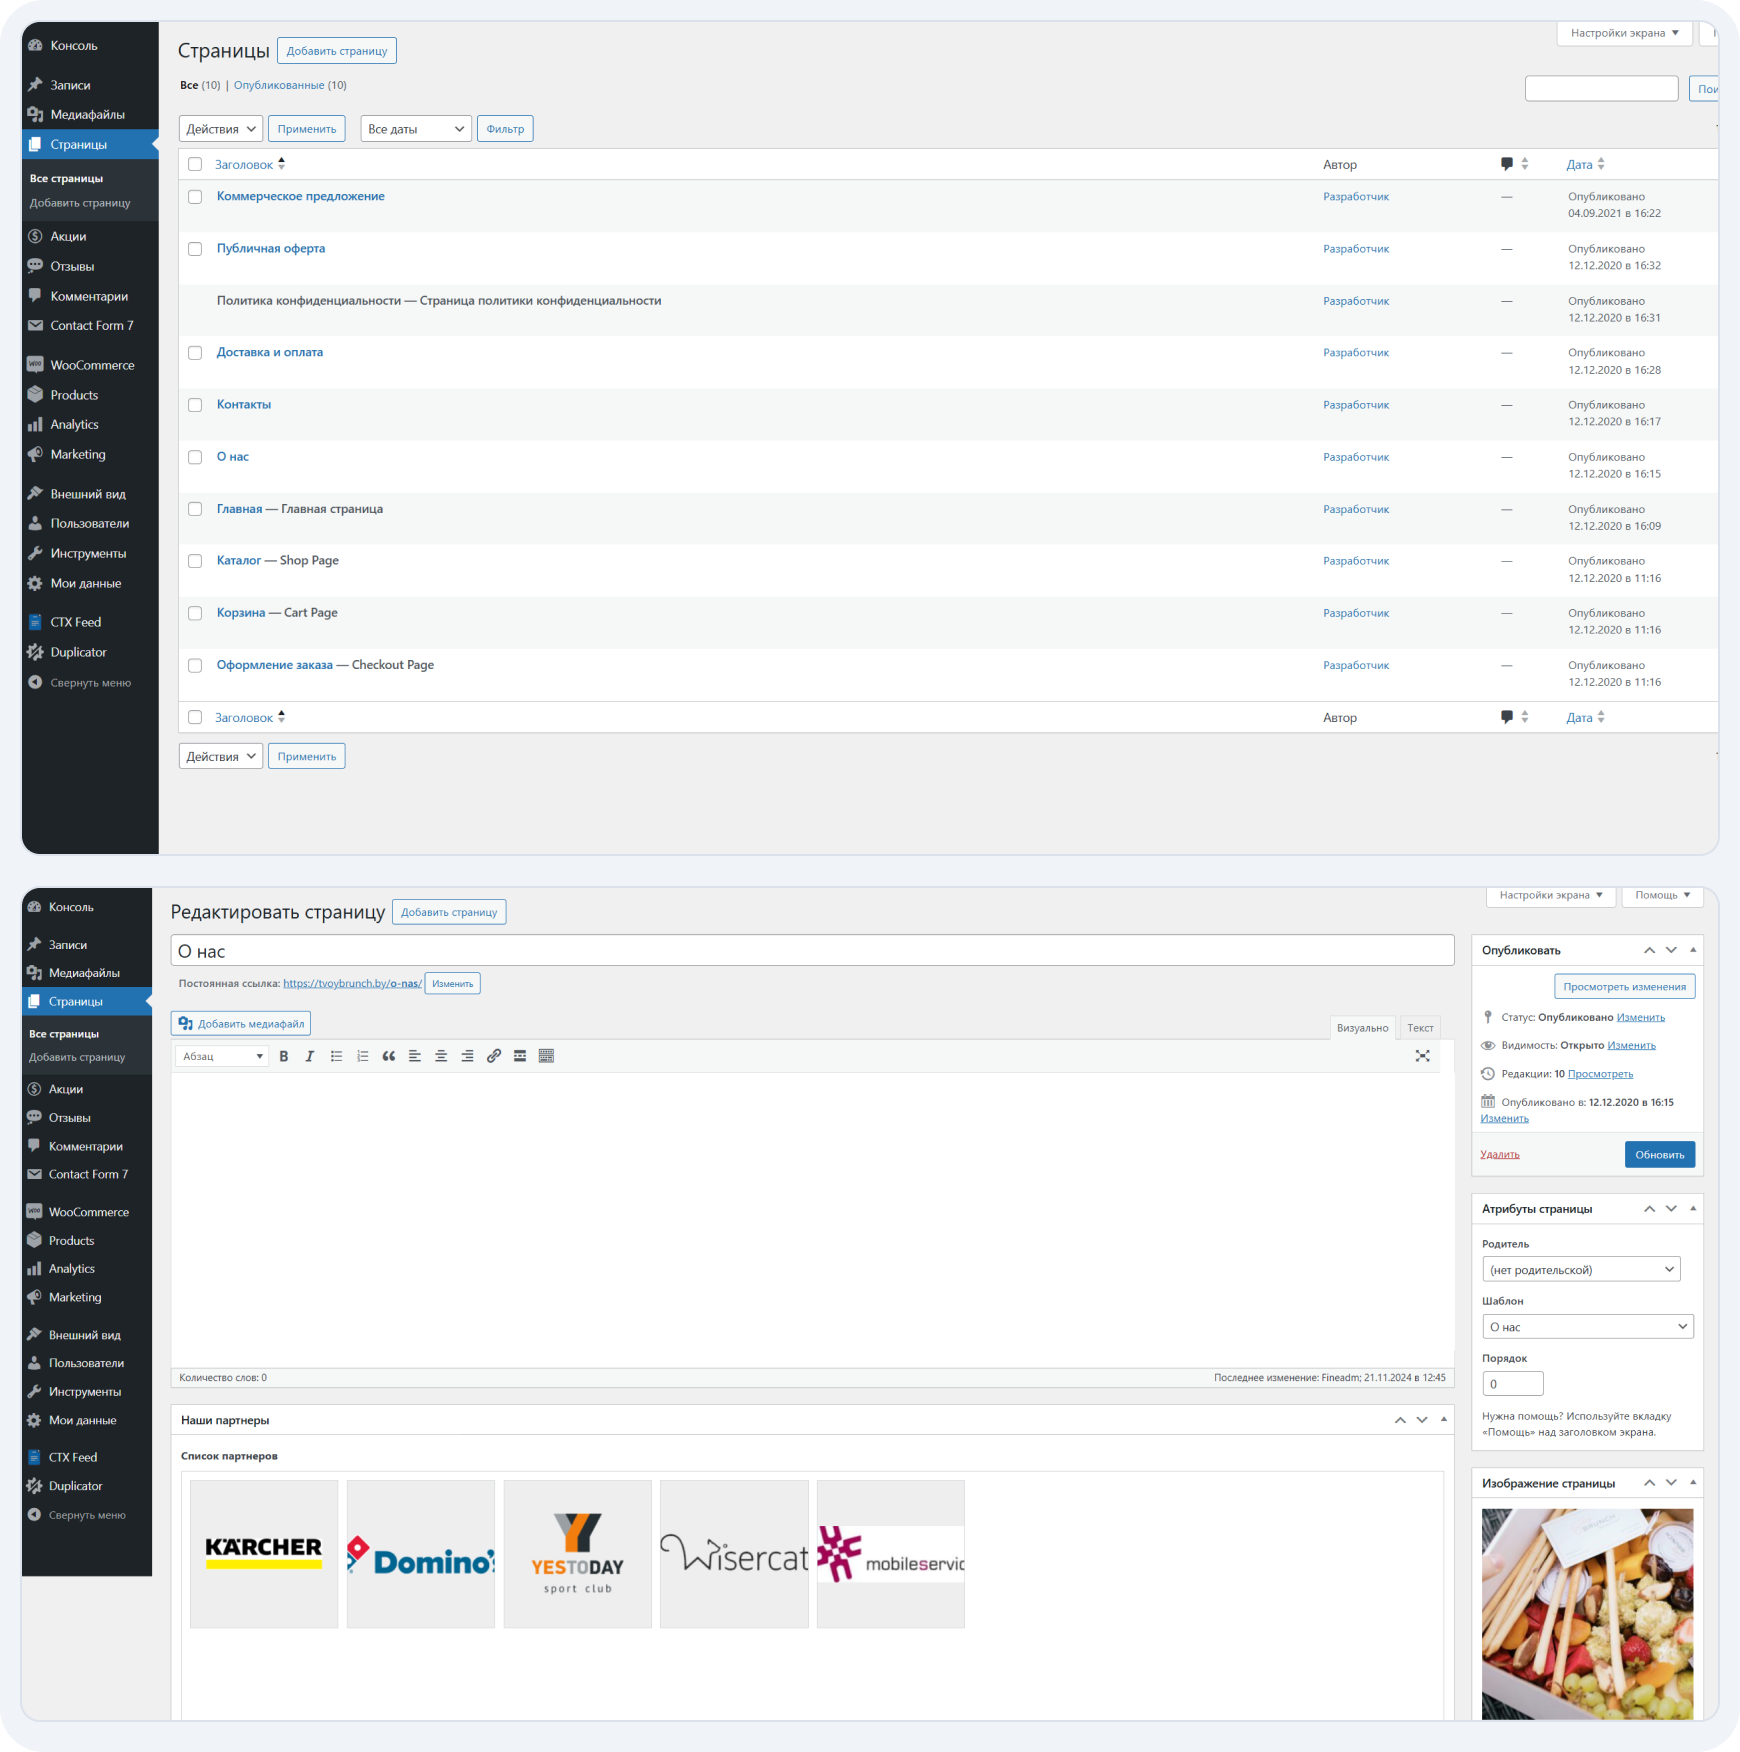Tick the select-all checkbox in table header
Screen dimensions: 1740x1752
[195, 164]
